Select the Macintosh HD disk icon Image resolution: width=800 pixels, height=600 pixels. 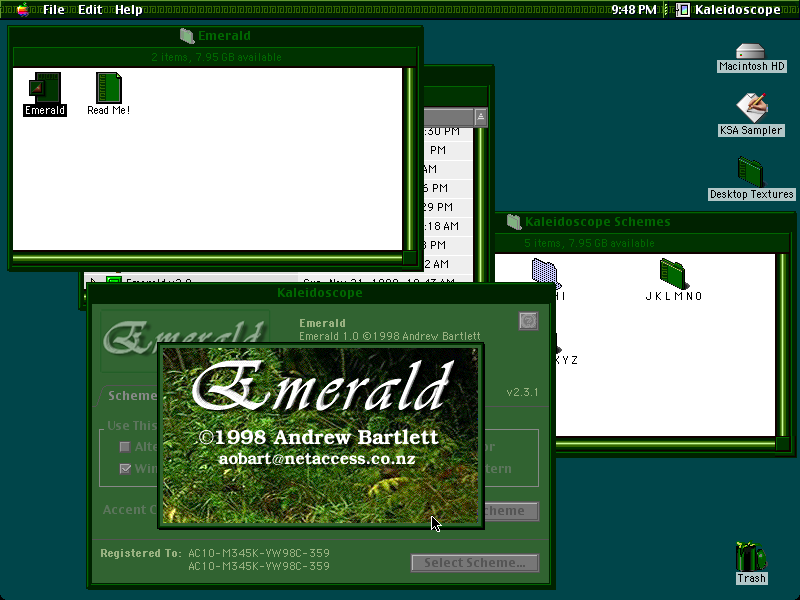click(751, 51)
